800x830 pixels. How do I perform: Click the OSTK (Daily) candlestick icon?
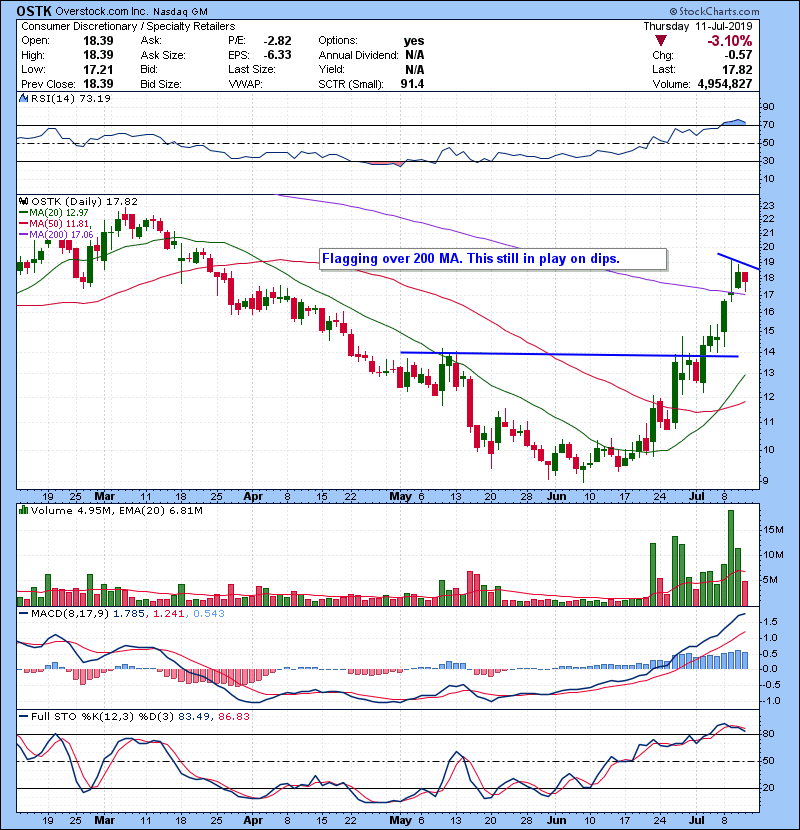23,201
